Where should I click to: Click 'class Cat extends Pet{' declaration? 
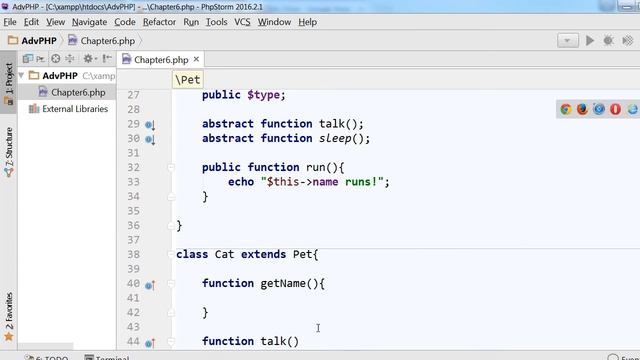click(247, 254)
